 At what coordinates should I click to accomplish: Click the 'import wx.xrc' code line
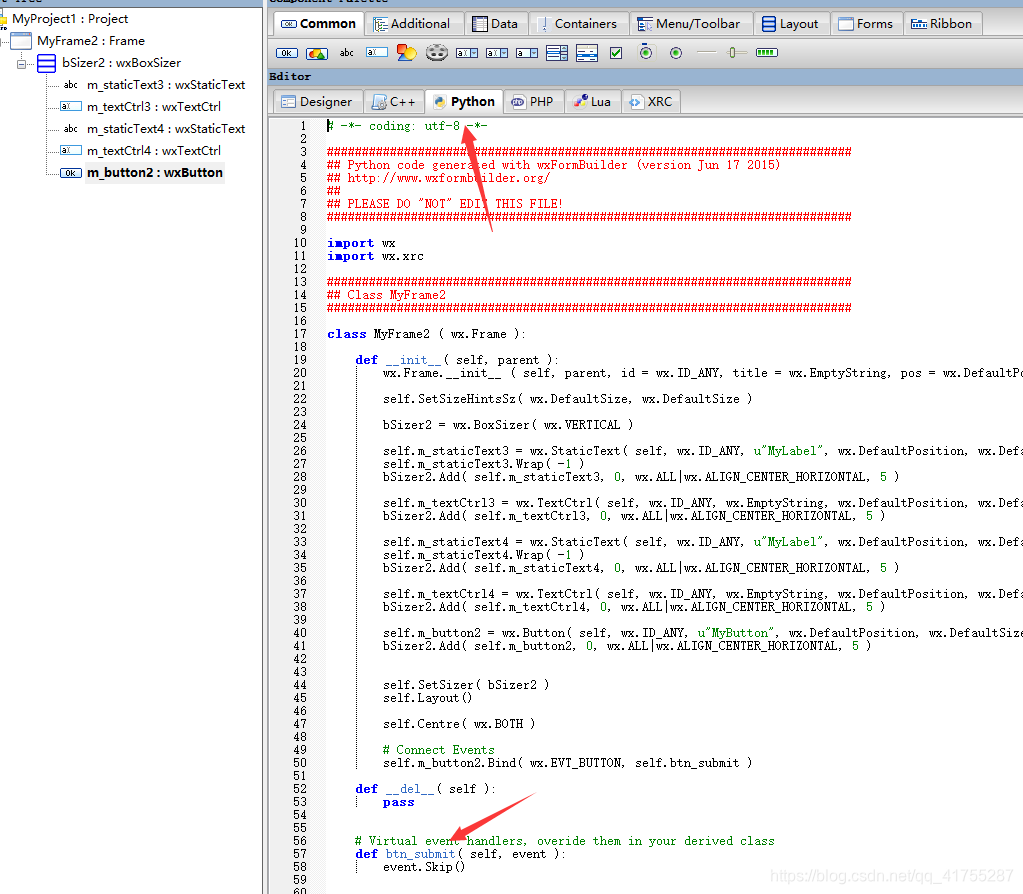point(375,256)
